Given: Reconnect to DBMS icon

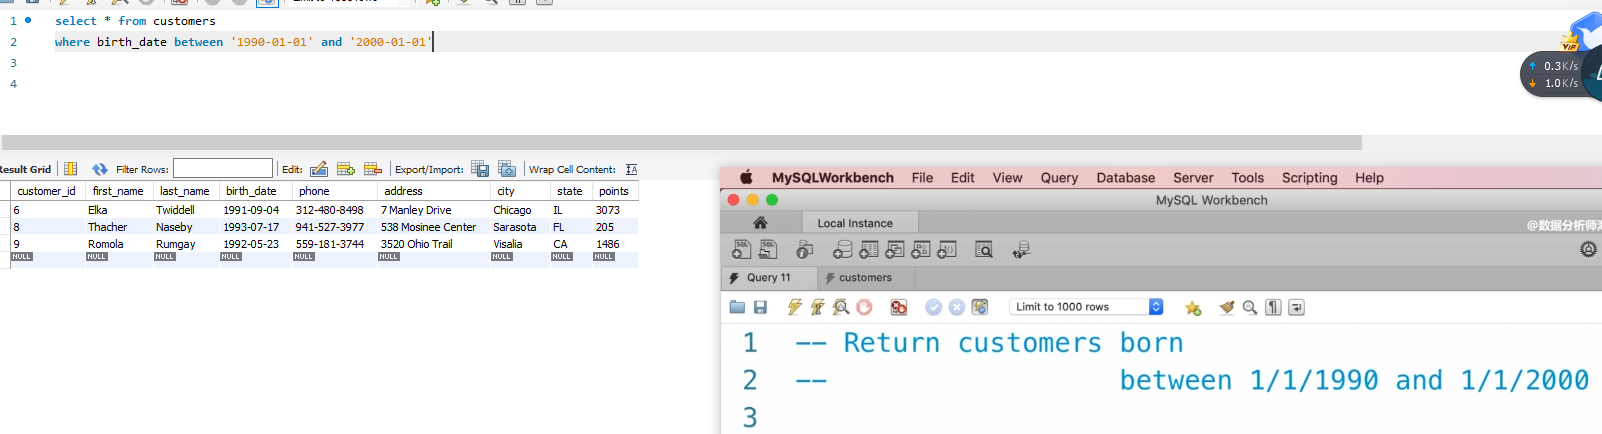Looking at the screenshot, I should click(1021, 250).
